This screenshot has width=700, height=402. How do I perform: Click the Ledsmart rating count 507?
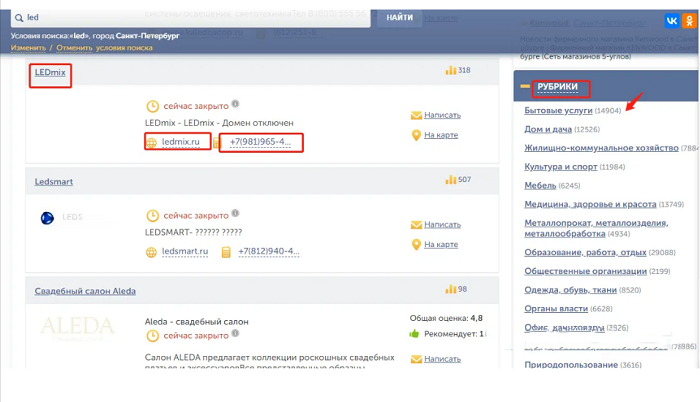[464, 180]
